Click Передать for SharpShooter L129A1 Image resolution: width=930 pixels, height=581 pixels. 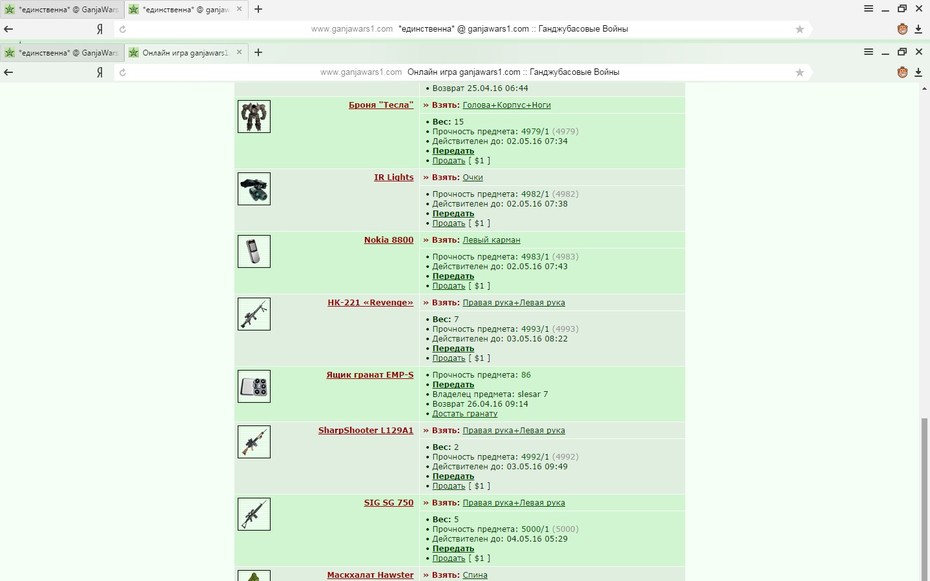[453, 476]
